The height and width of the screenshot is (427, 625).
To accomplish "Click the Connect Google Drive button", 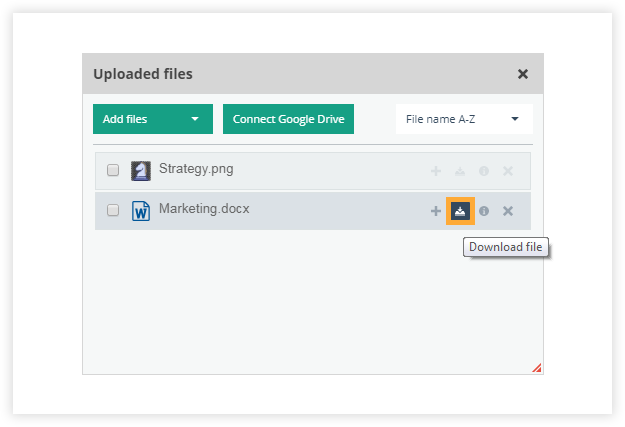I will (x=288, y=119).
